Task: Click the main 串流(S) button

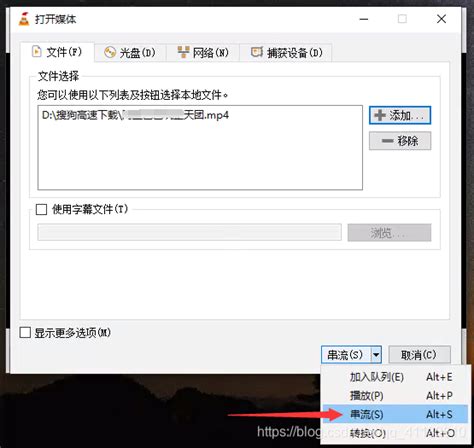Action: coord(346,355)
